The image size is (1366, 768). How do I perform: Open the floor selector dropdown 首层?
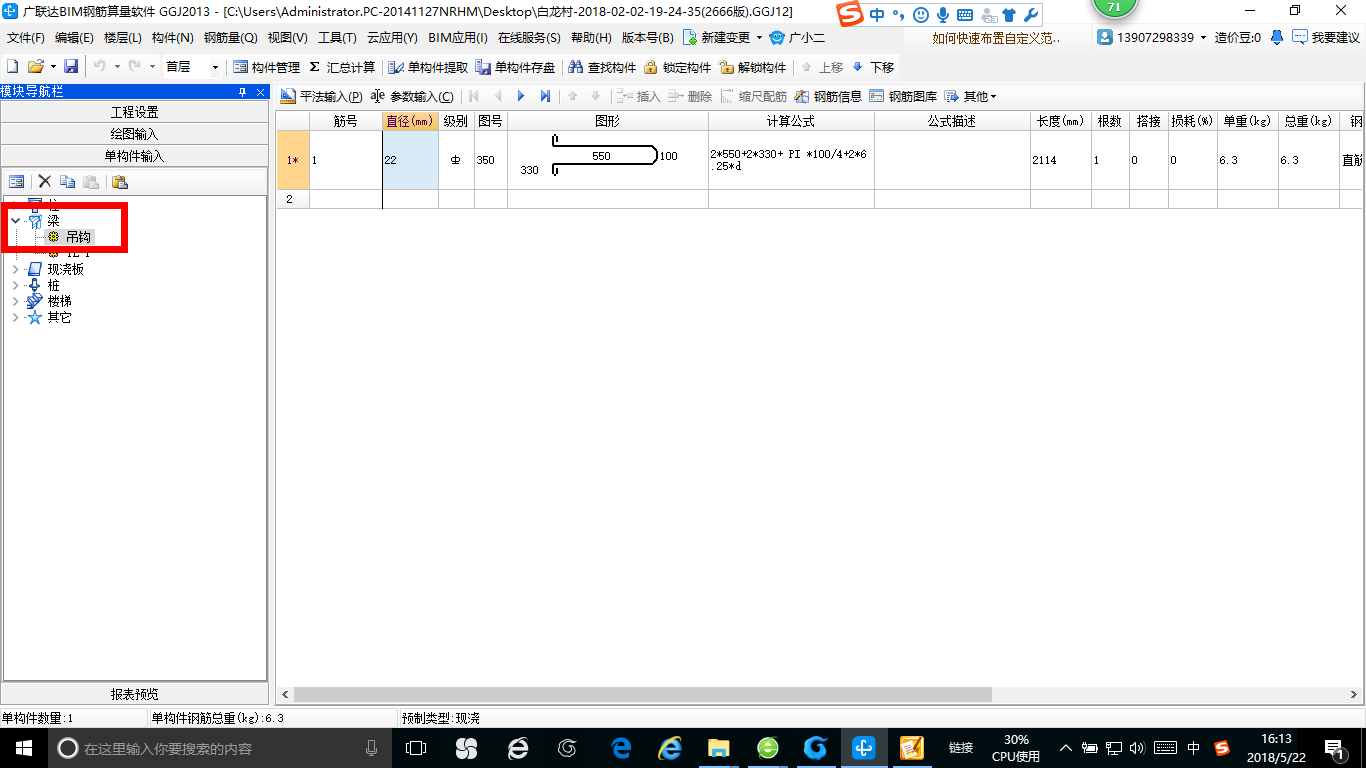(x=214, y=67)
